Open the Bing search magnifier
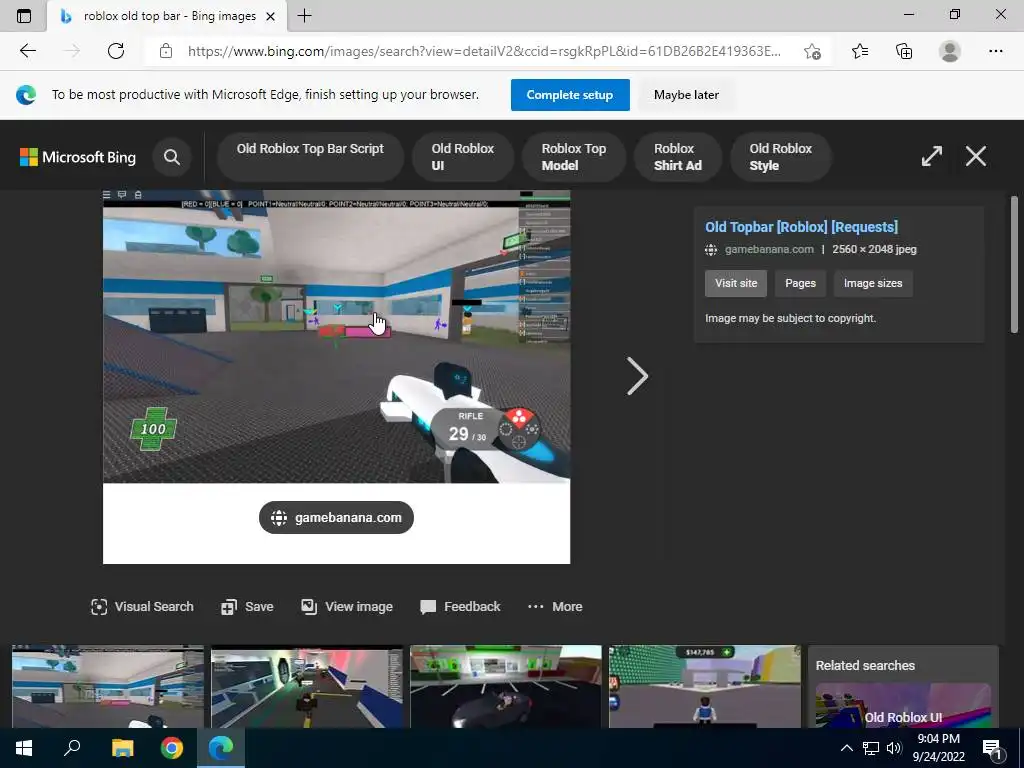 (x=172, y=157)
